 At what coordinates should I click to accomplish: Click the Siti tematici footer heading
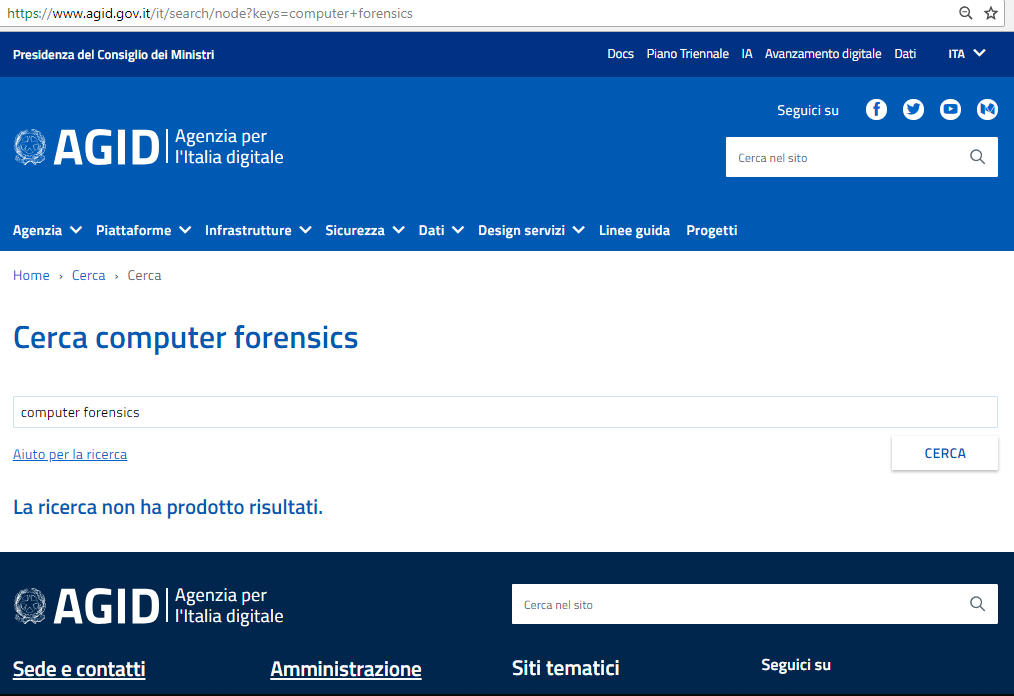(x=565, y=668)
